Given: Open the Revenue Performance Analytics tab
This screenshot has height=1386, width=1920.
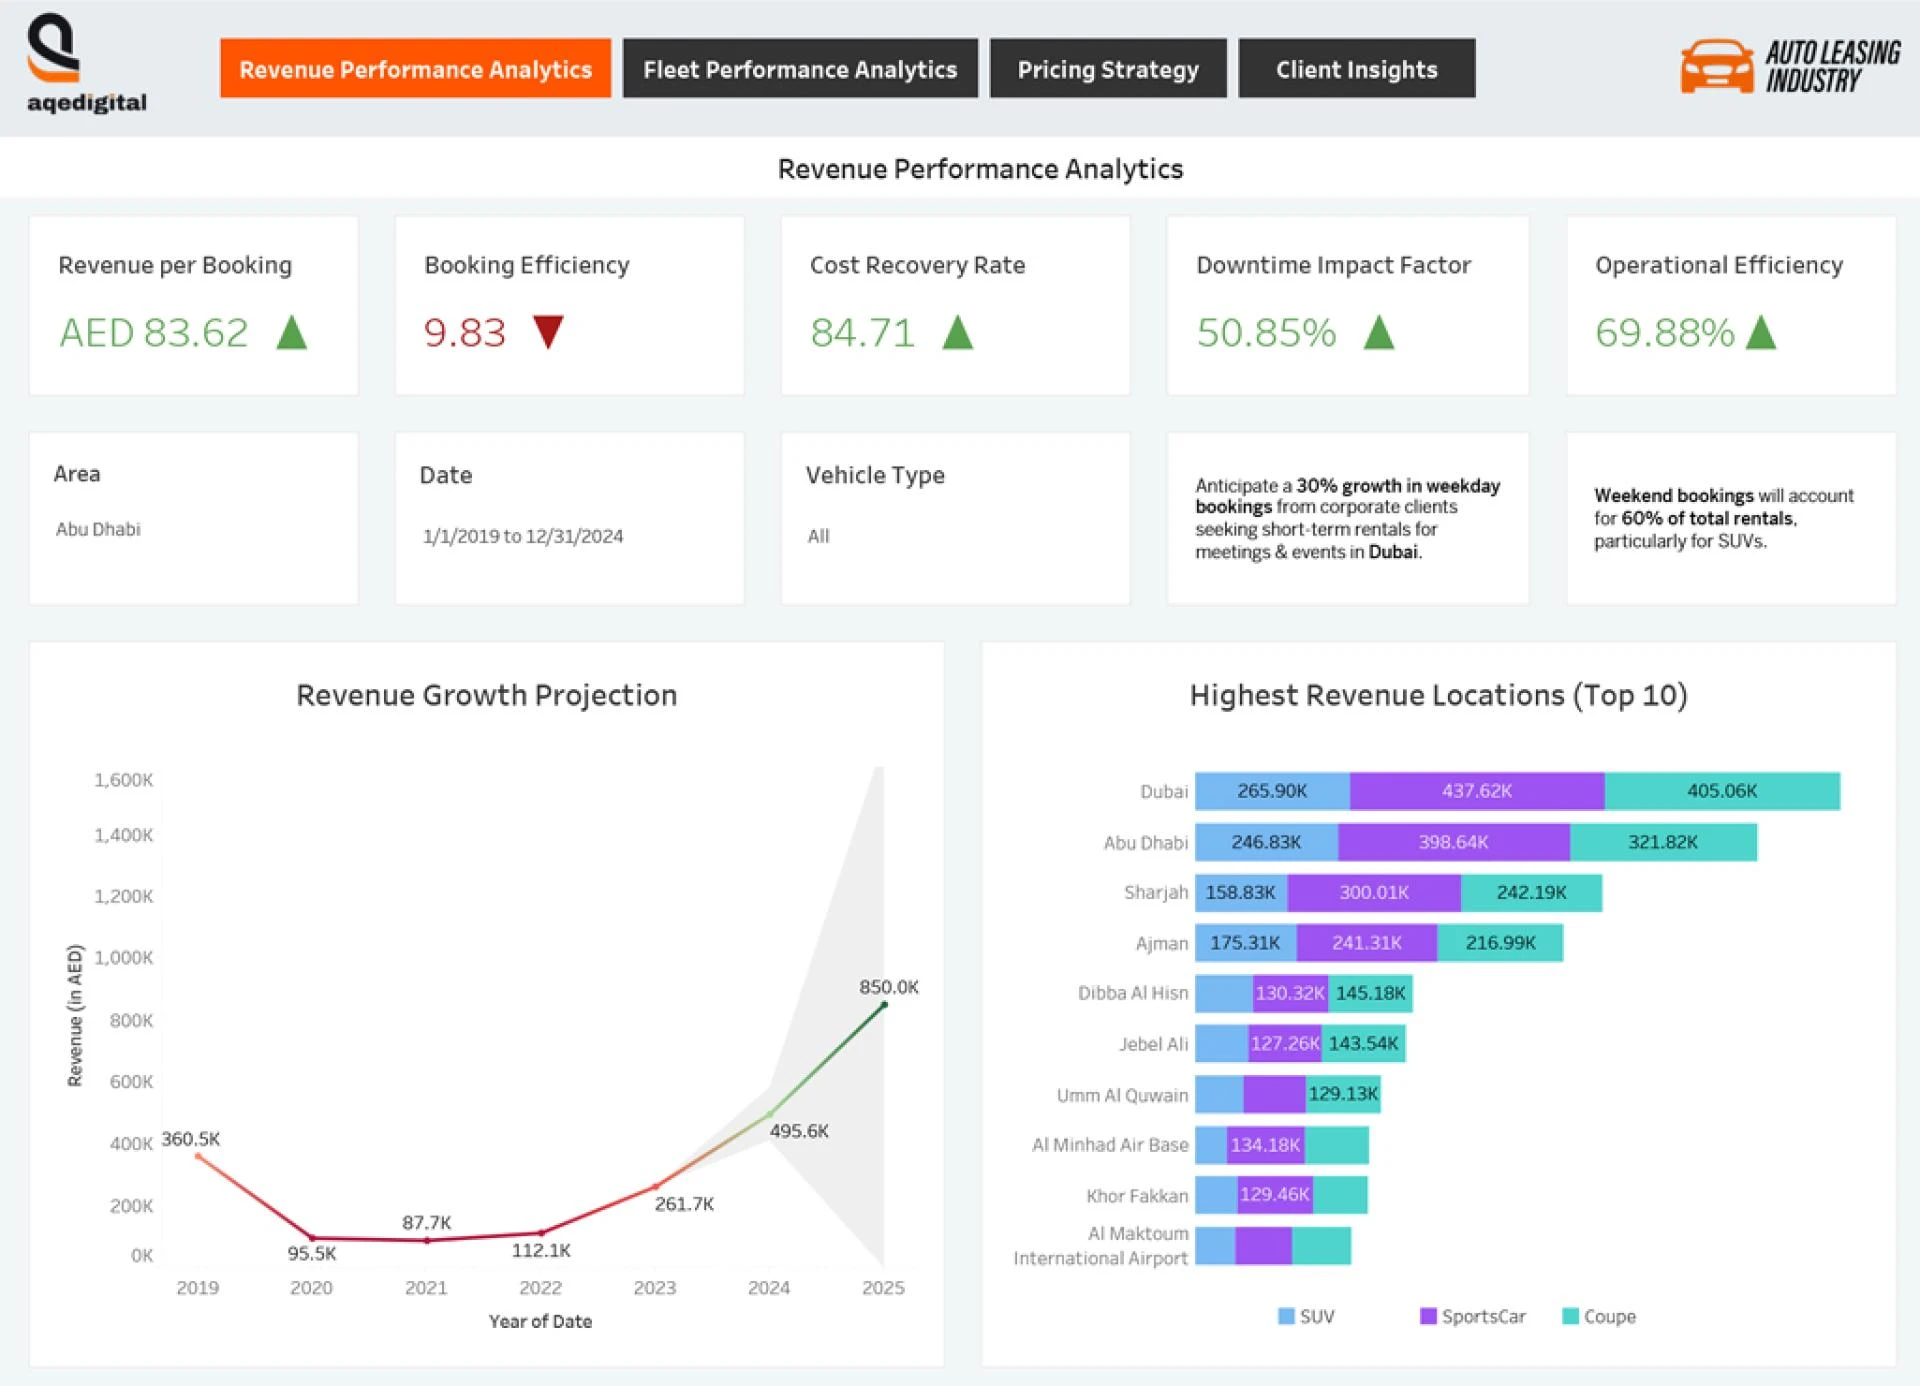Looking at the screenshot, I should pos(415,69).
